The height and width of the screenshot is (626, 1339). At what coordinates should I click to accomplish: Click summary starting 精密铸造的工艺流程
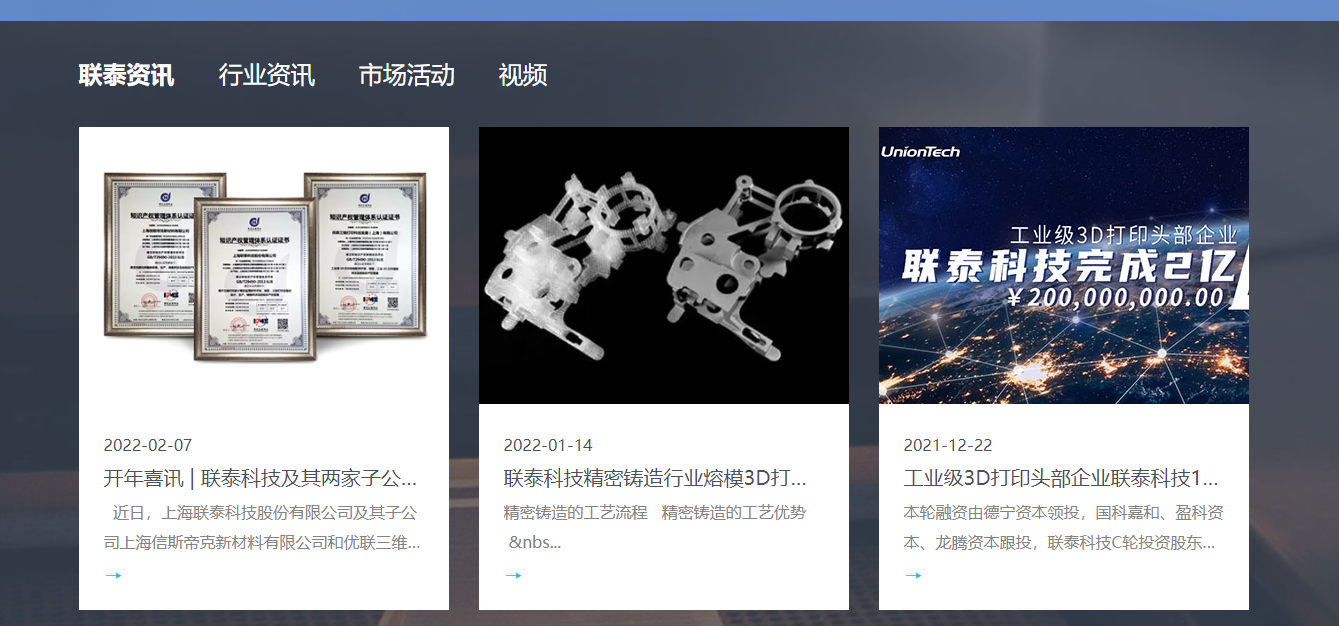coord(655,528)
